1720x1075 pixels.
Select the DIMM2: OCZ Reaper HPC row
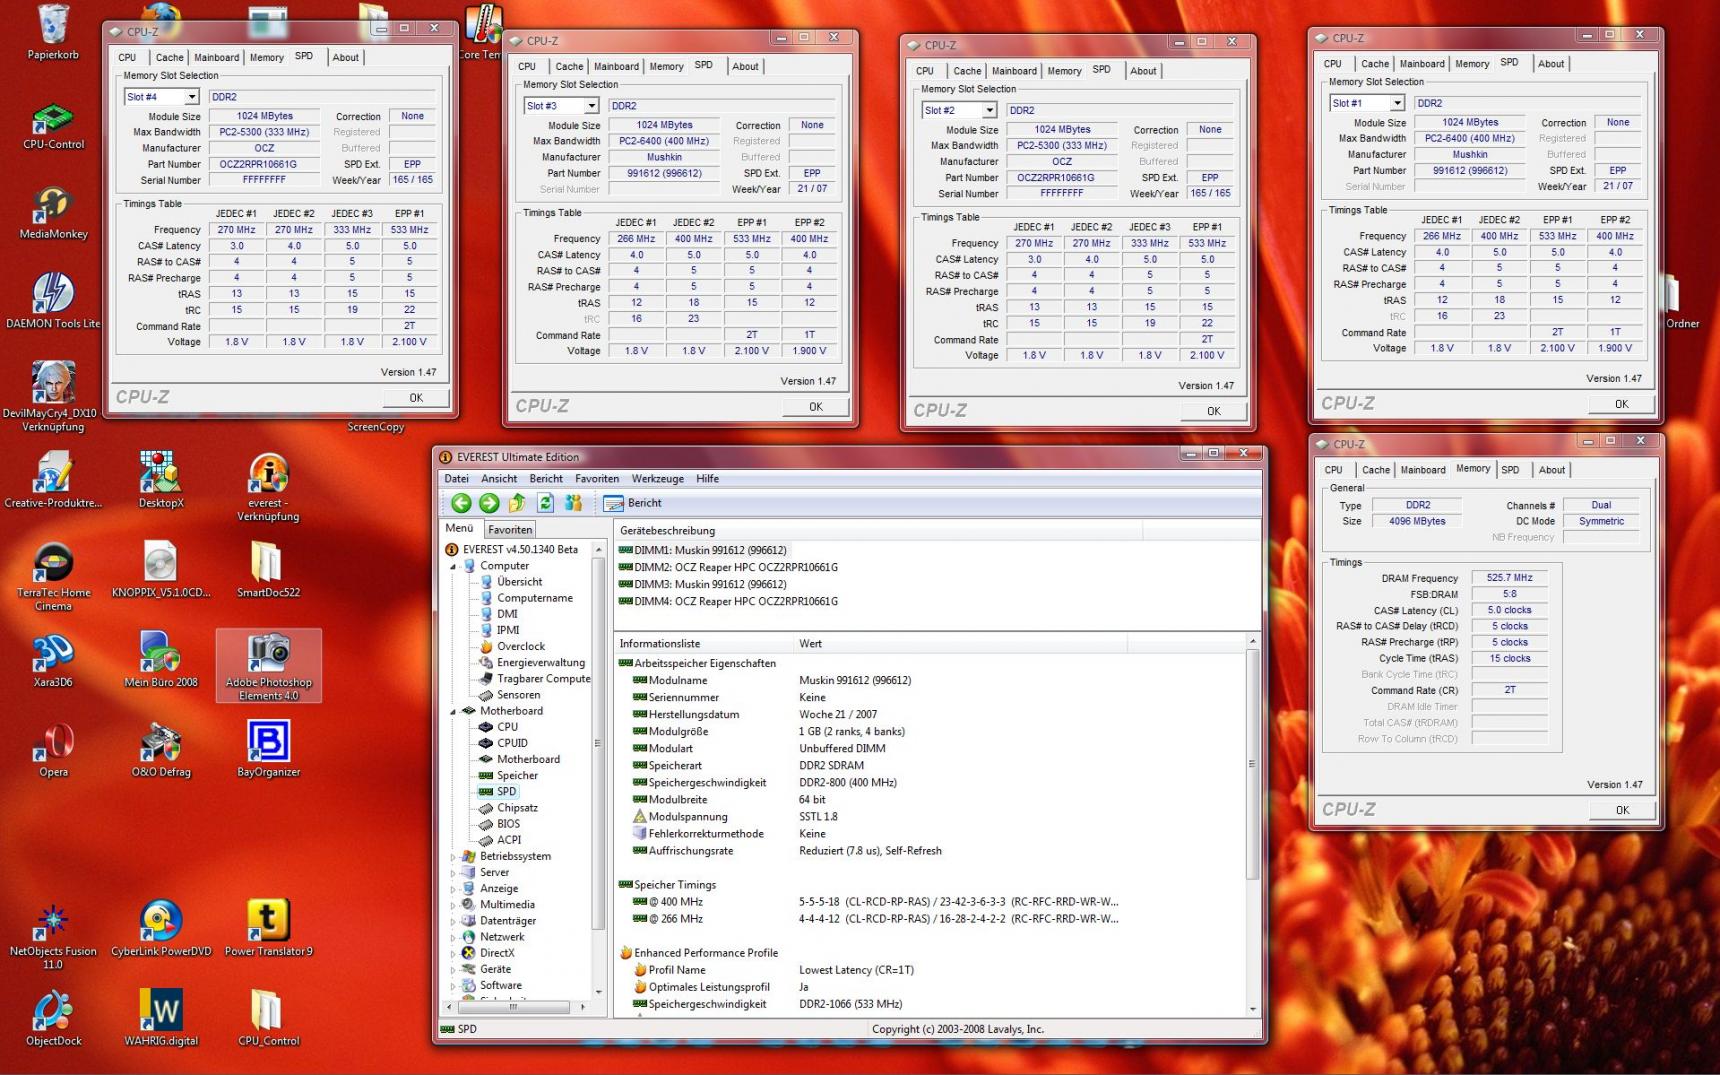729,568
